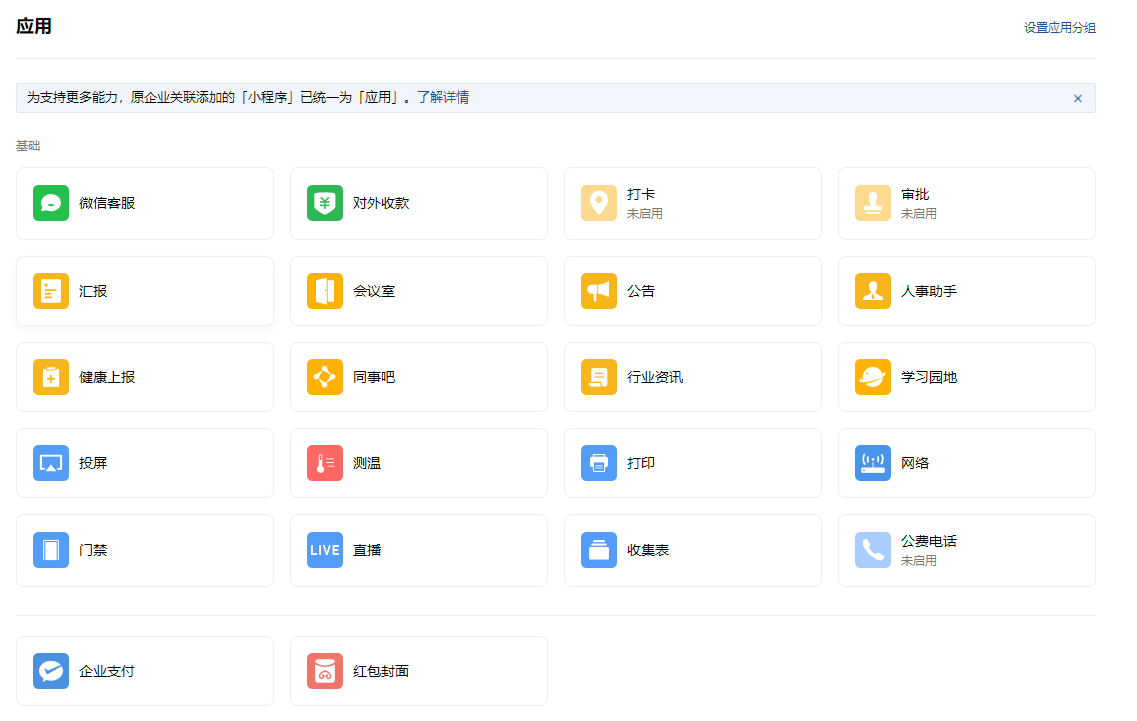Click 未启用 status under 公费电话
Screen dimensions: 1137x721
(x=919, y=561)
